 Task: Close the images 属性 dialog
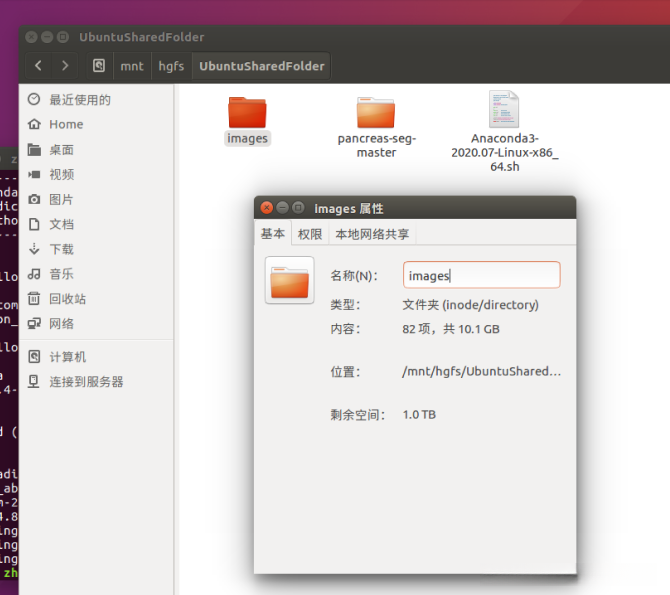(x=267, y=208)
